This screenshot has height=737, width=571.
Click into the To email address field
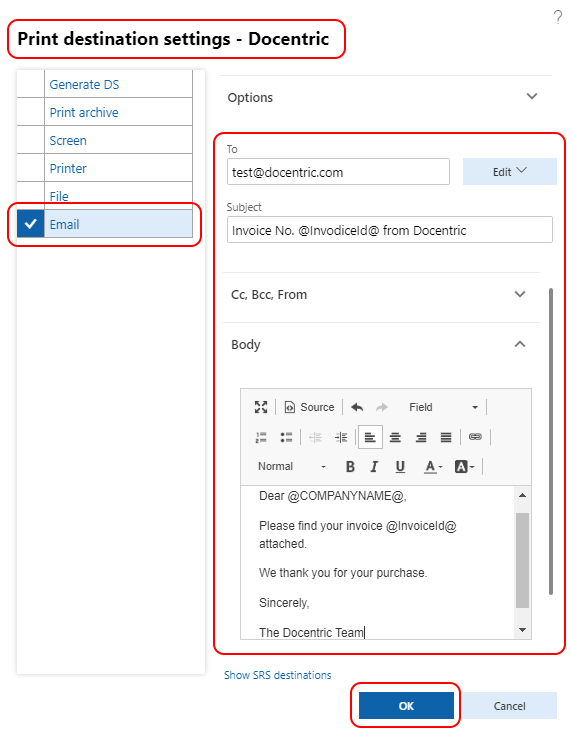click(338, 172)
